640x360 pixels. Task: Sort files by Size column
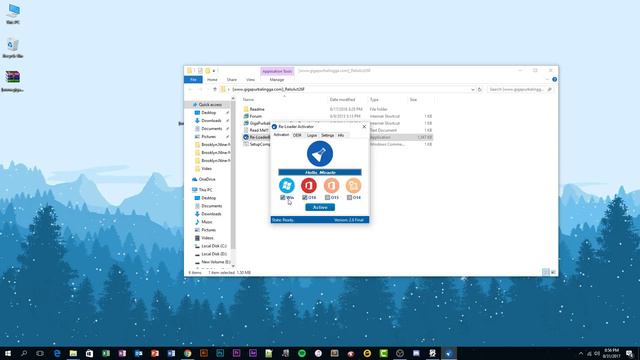pos(413,100)
